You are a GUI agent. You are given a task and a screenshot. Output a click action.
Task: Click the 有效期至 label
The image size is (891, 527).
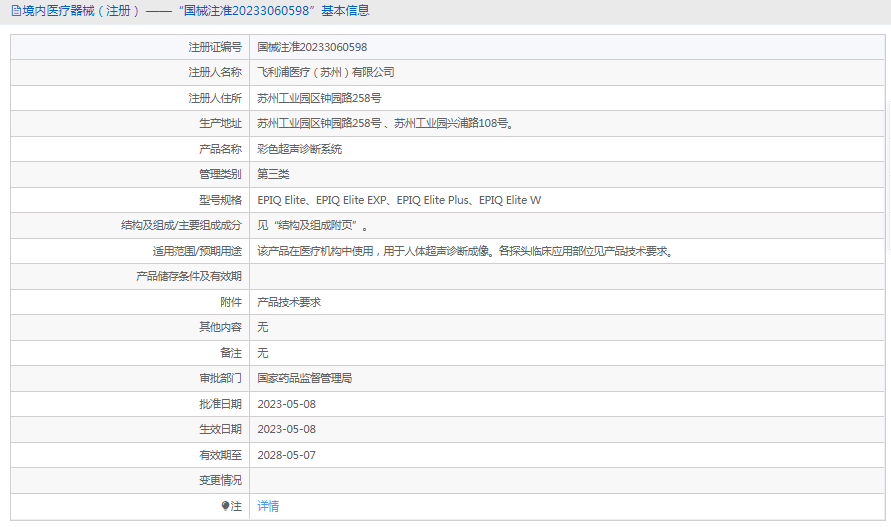[x=220, y=455]
